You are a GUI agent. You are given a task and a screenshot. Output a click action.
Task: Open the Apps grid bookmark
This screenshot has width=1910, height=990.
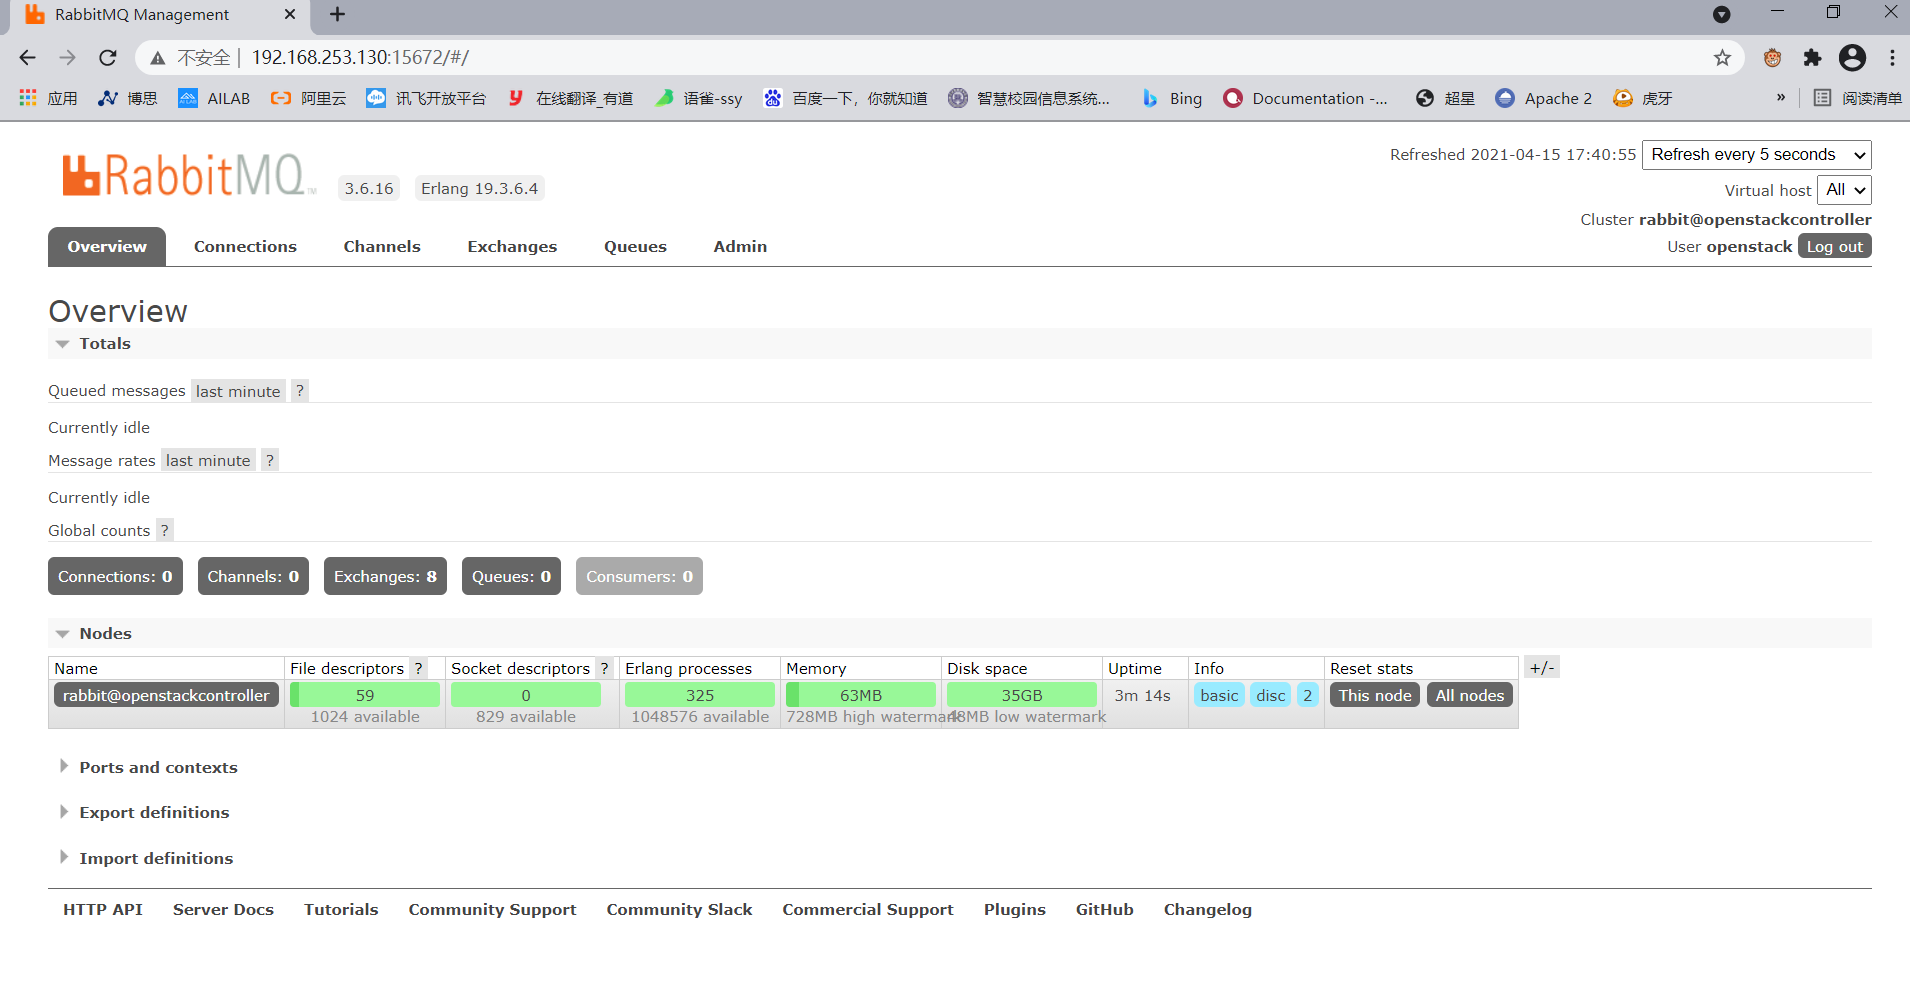(x=48, y=98)
